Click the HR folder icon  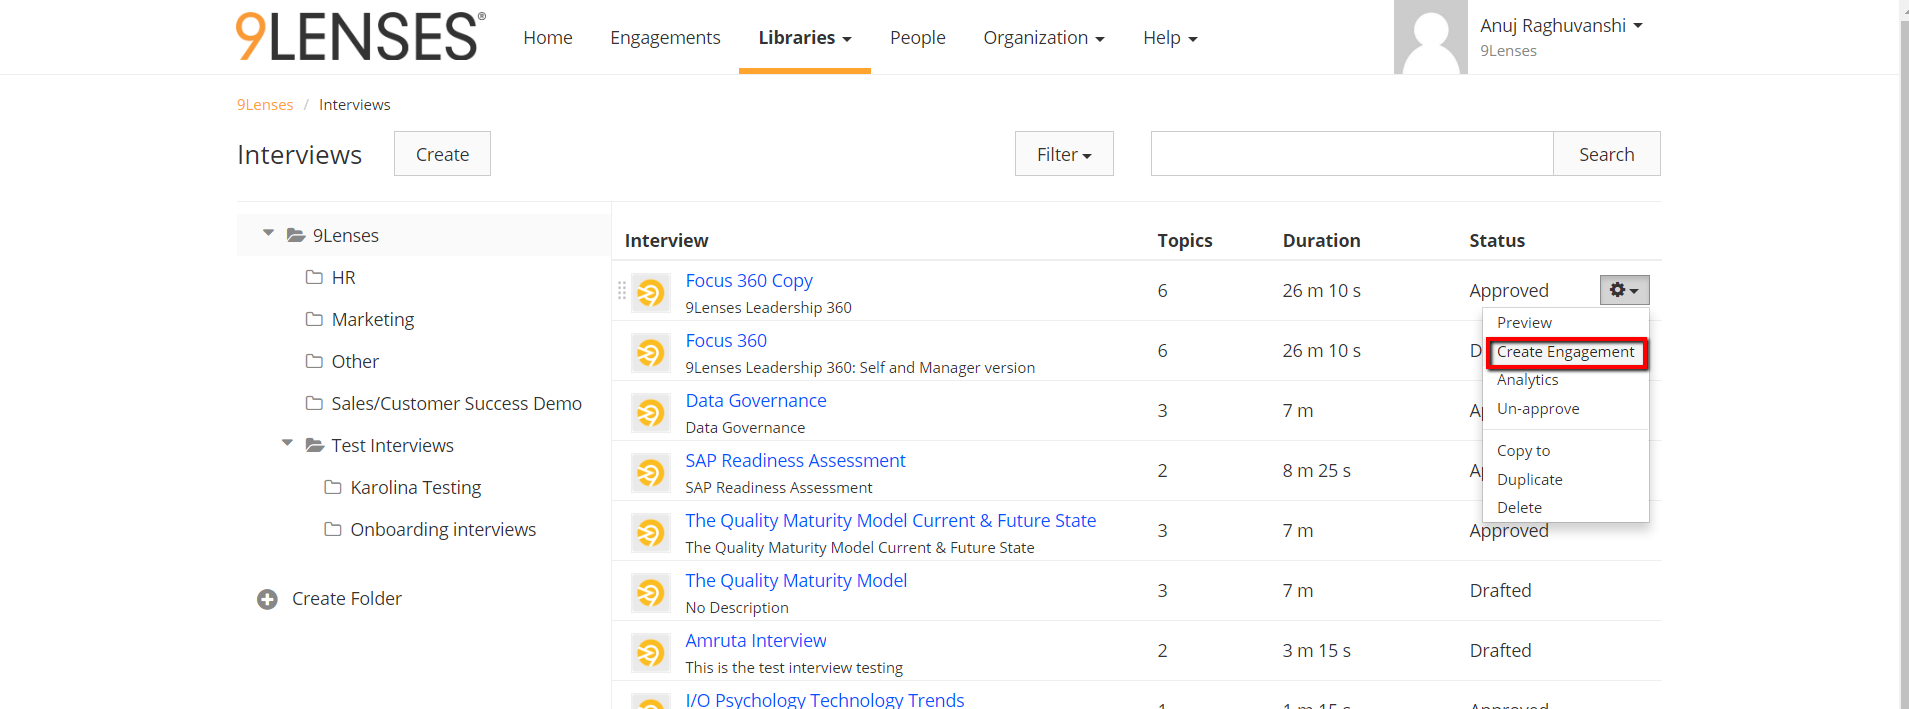314,277
